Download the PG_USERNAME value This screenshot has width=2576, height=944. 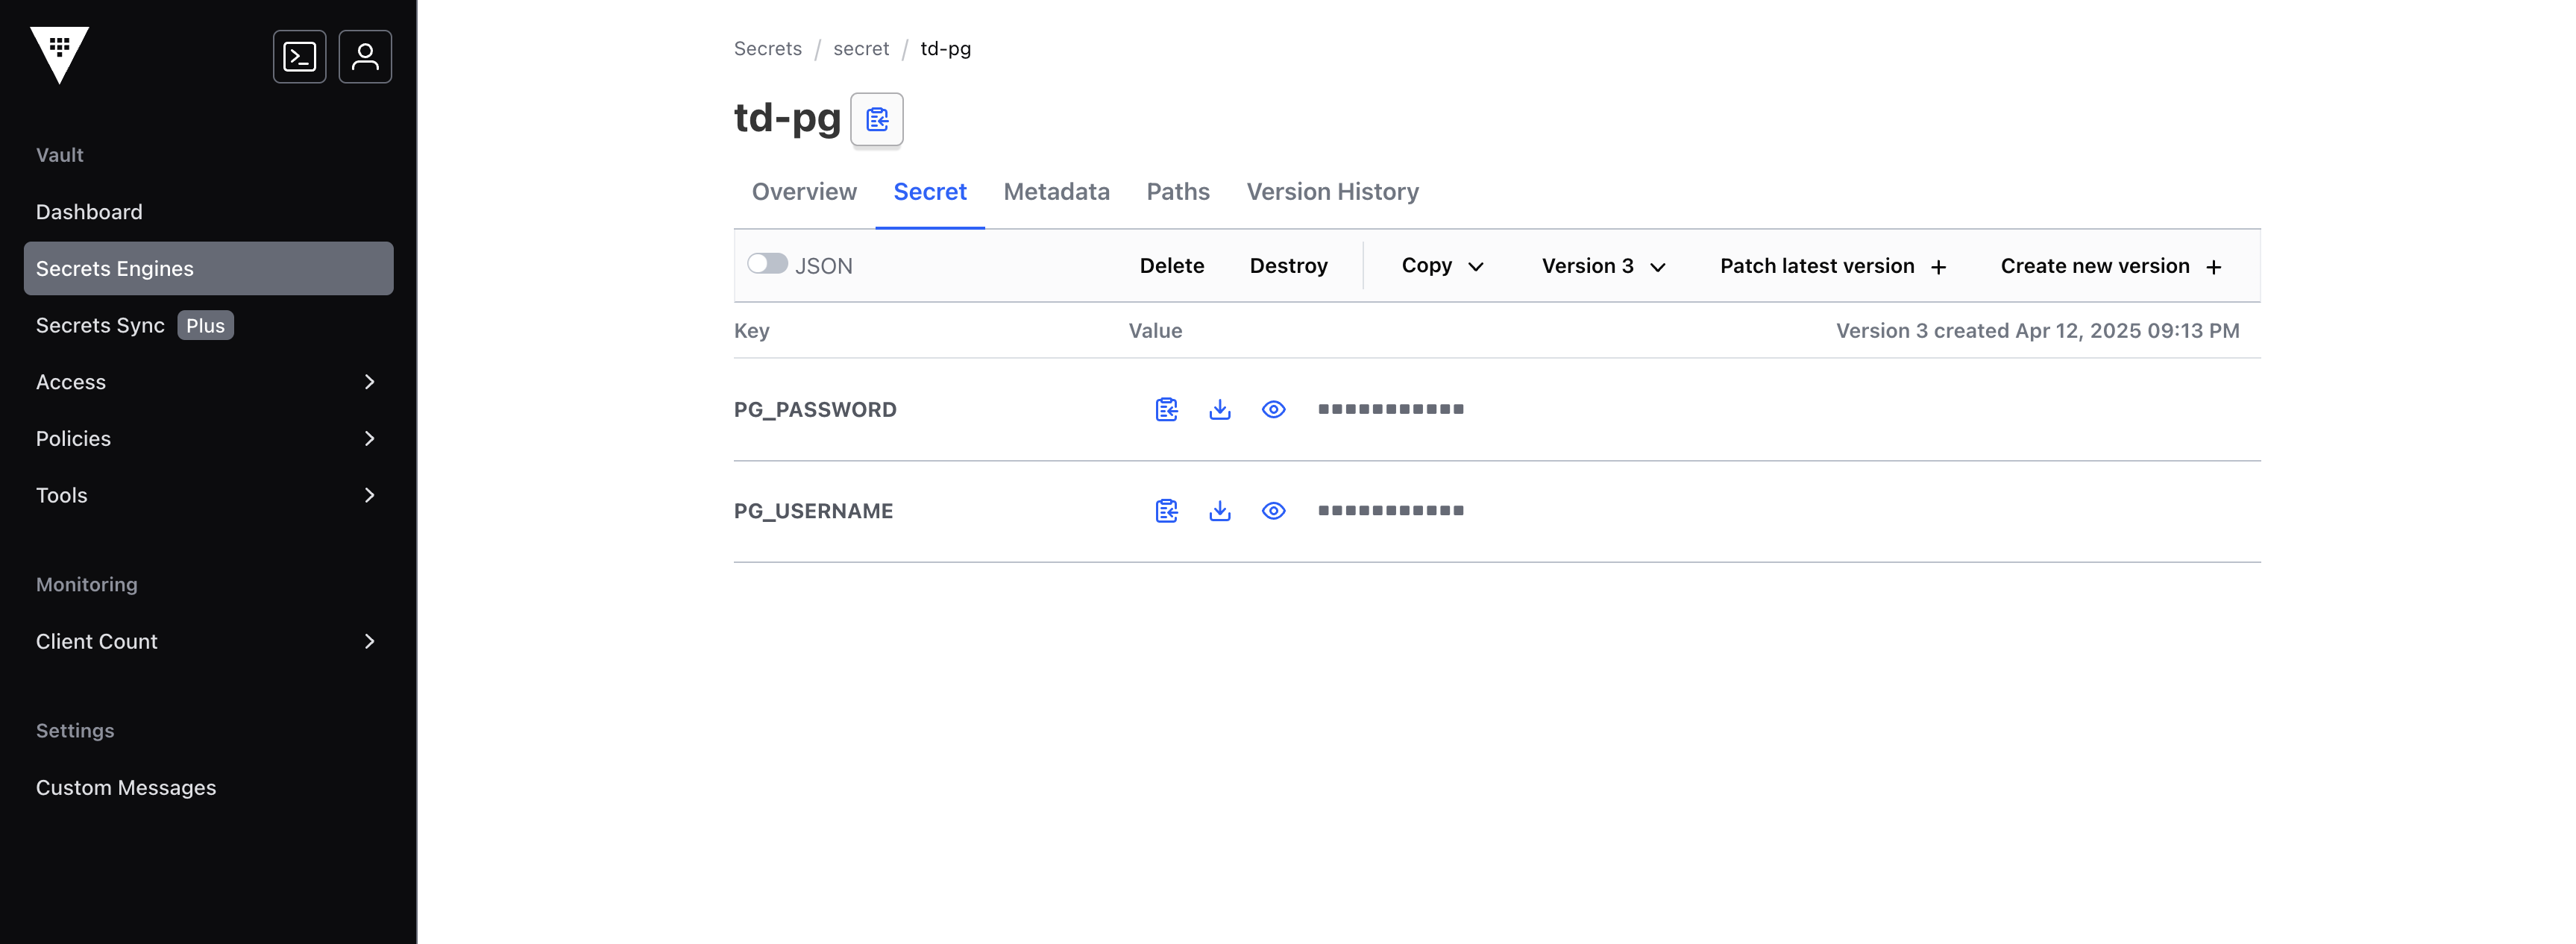[1219, 511]
